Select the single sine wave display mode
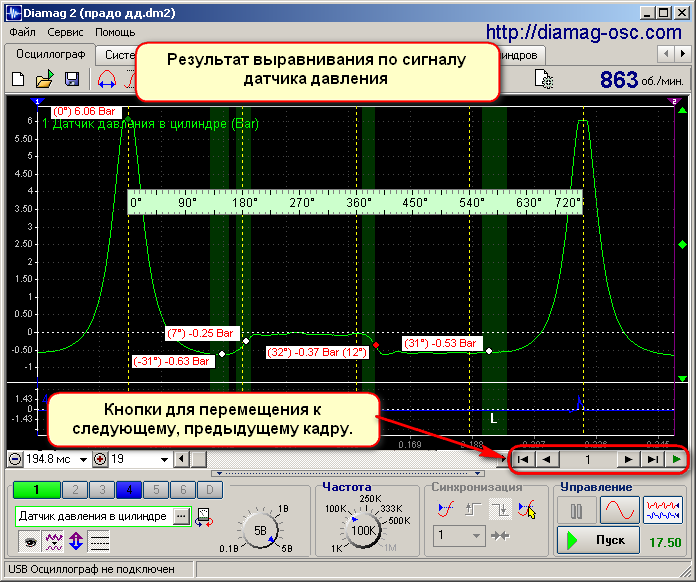Screen dimensions: 696x582 click(620, 511)
